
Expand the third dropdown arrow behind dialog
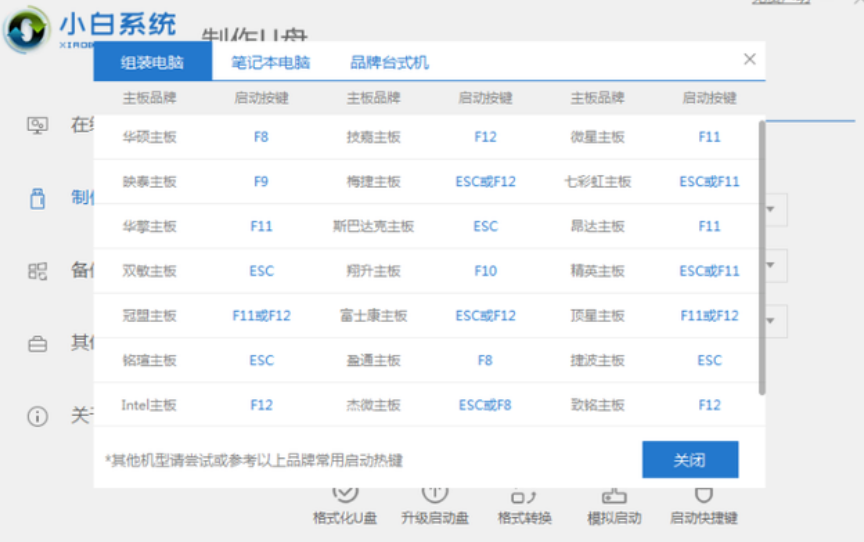771,321
